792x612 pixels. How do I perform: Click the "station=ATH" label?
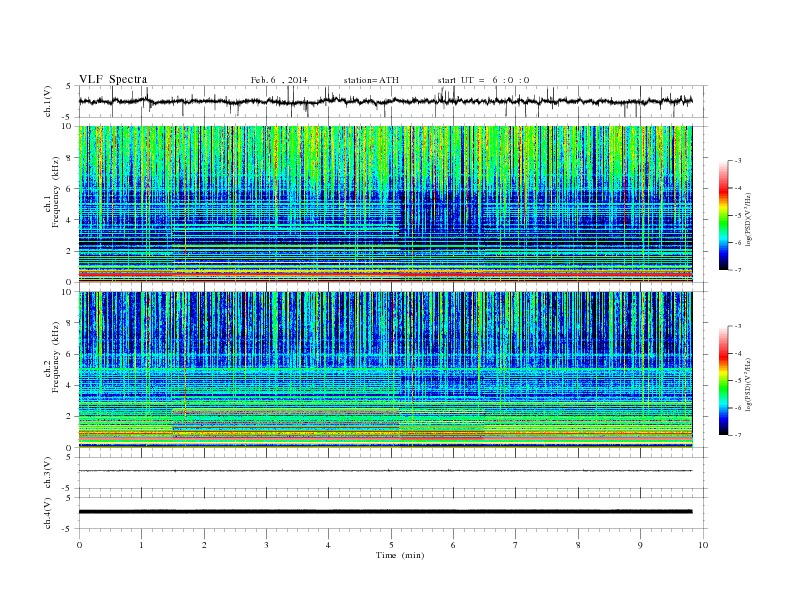371,80
